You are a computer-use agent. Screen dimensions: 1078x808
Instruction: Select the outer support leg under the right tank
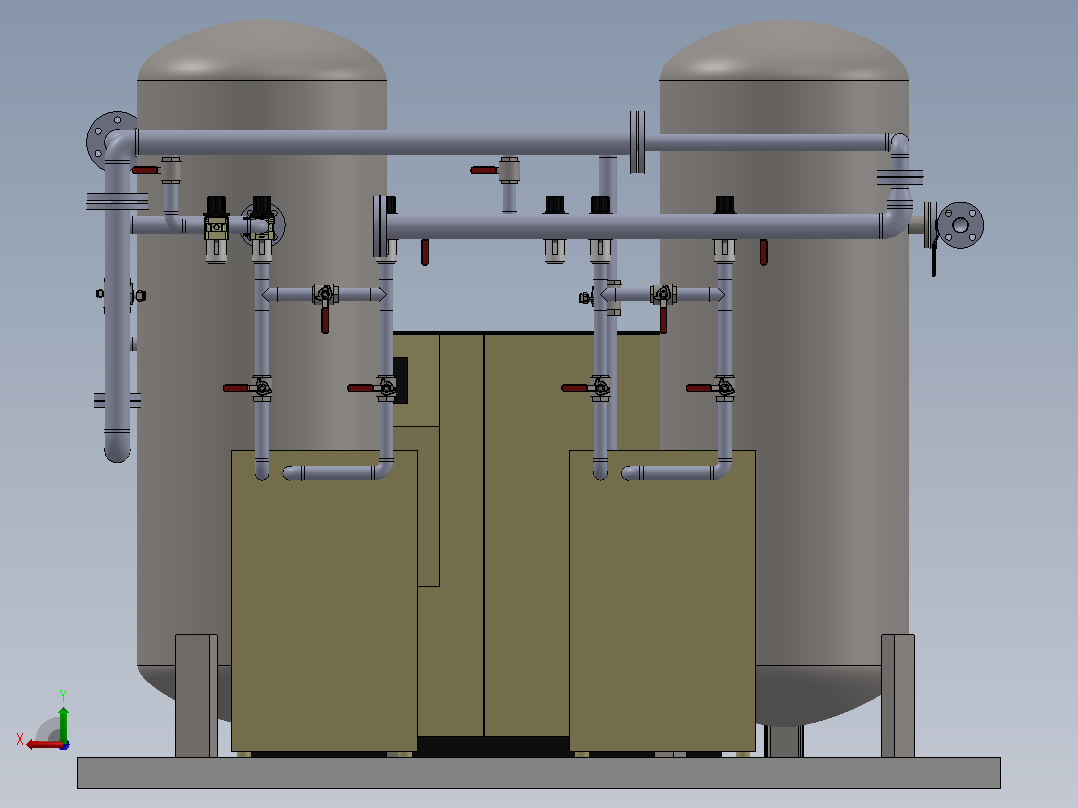pos(898,696)
